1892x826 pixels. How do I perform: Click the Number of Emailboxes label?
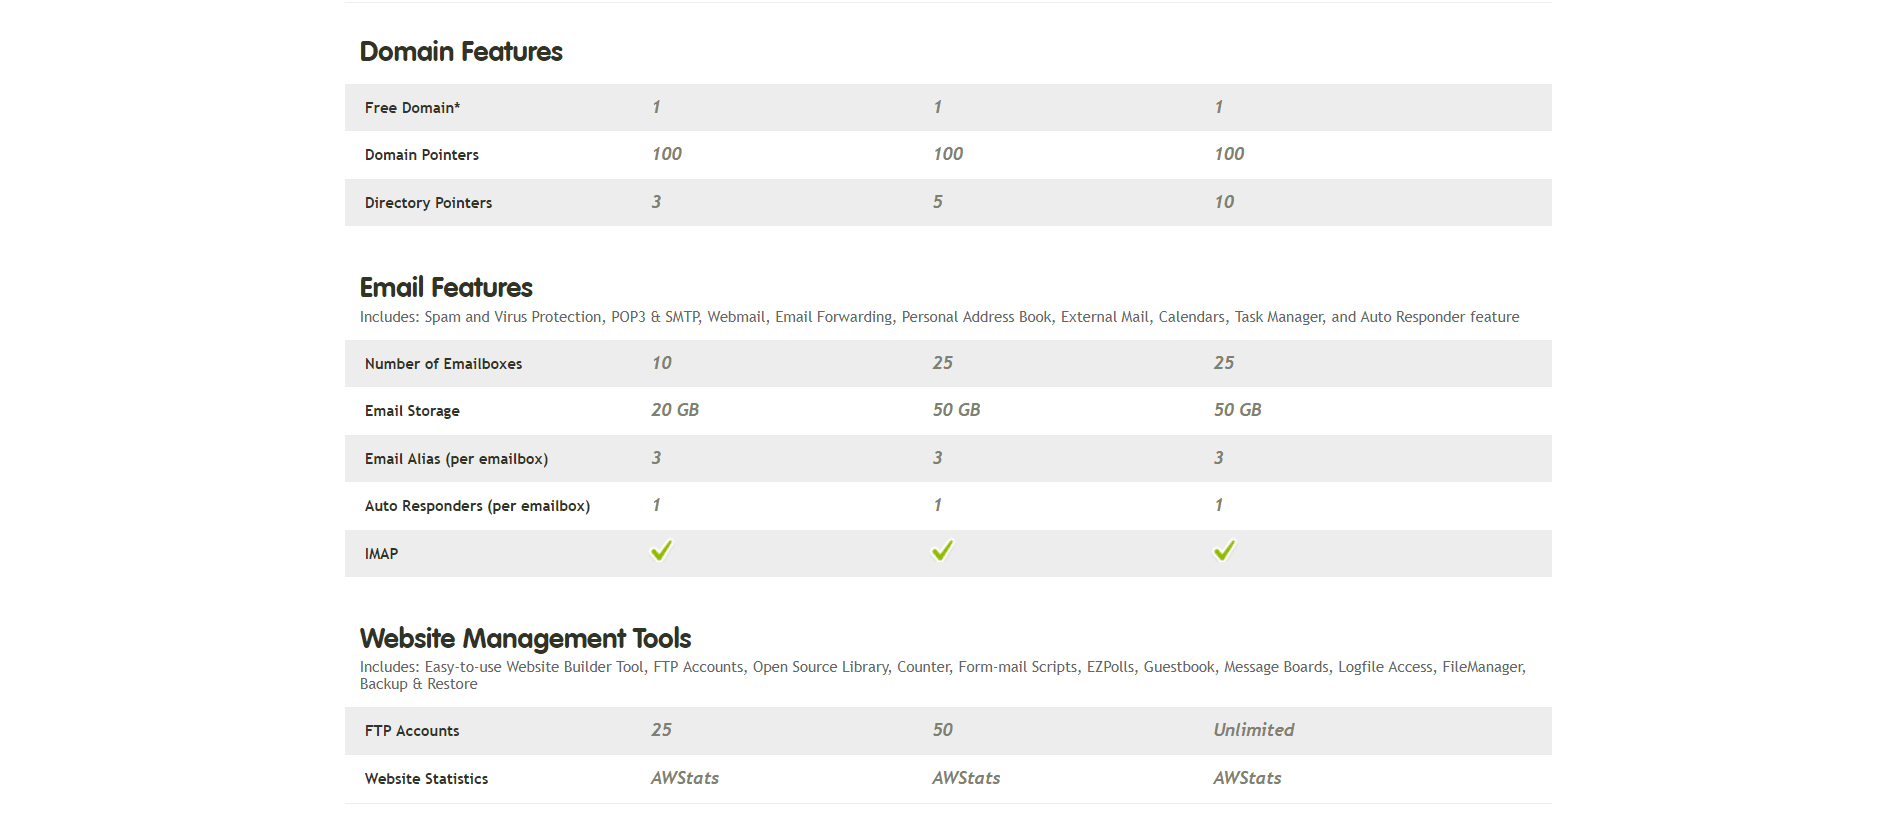click(443, 364)
